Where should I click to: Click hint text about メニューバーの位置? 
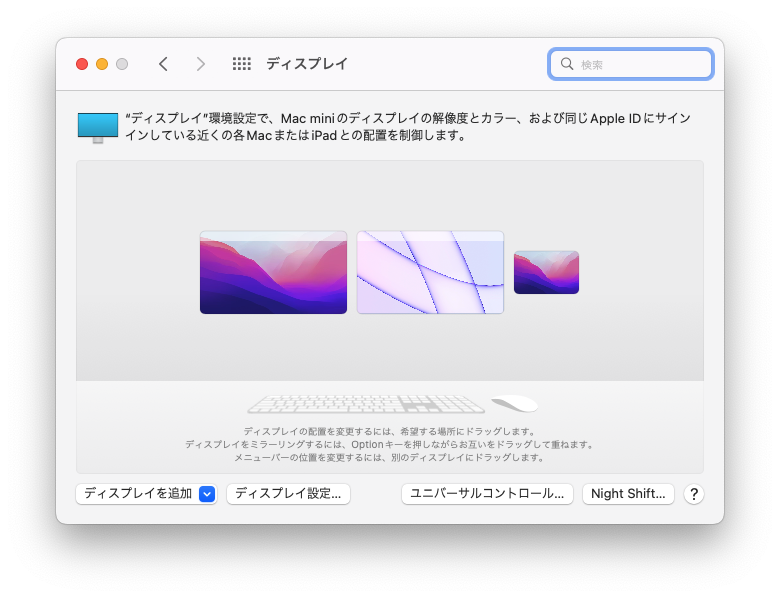pyautogui.click(x=390, y=457)
